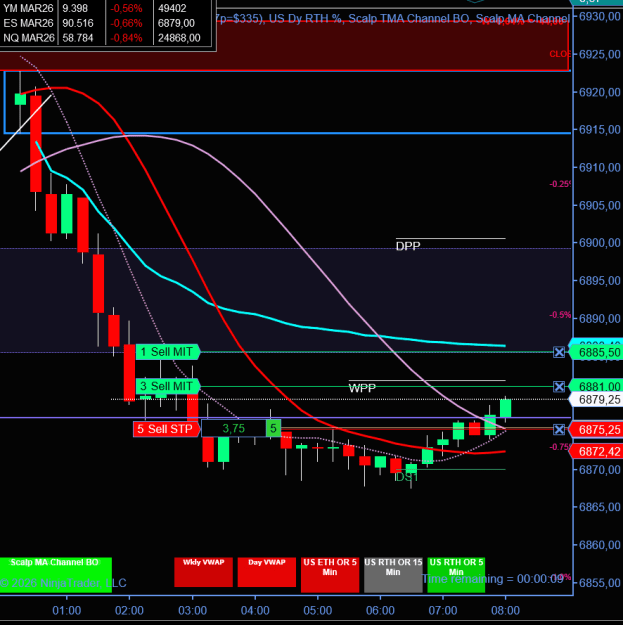Click the YM MAR26 row in quote table
The width and height of the screenshot is (623, 625).
click(106, 8)
